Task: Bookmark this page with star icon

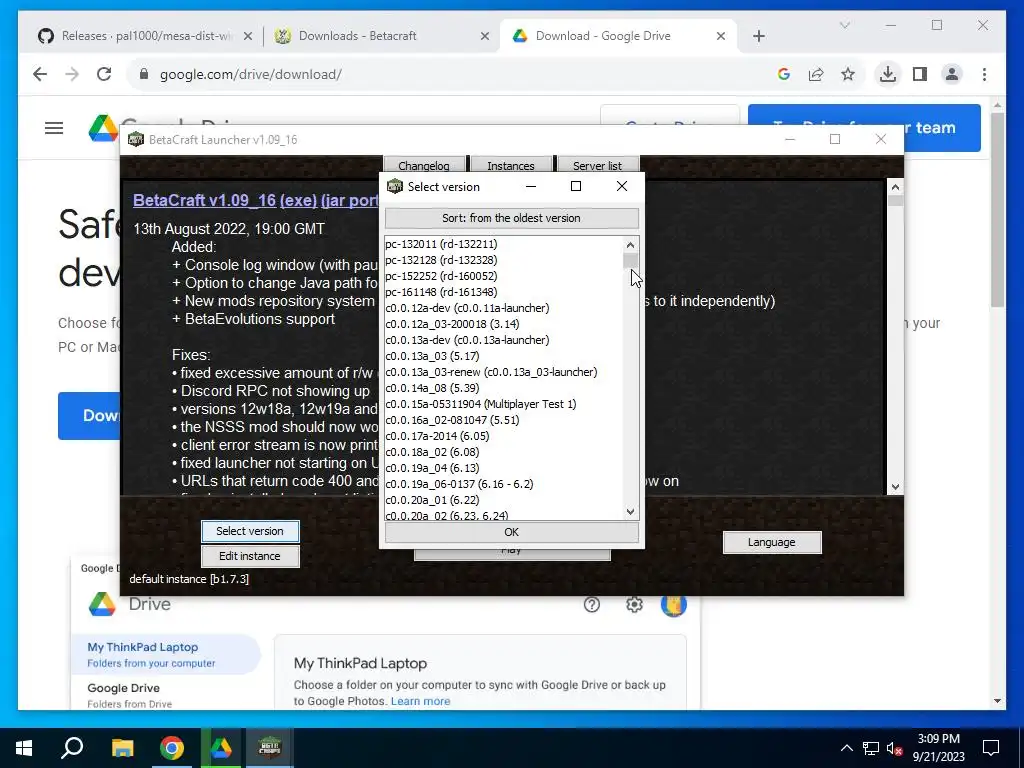Action: 848,74
